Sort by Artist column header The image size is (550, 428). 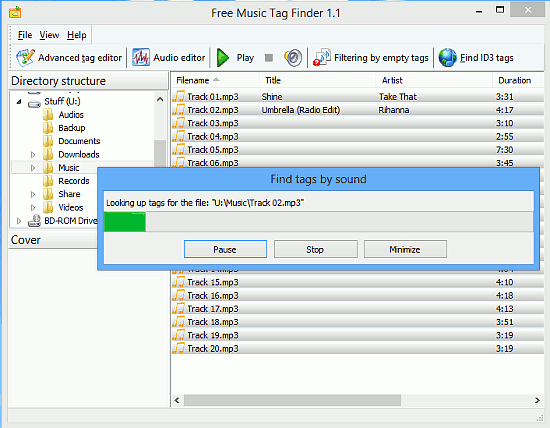point(434,80)
